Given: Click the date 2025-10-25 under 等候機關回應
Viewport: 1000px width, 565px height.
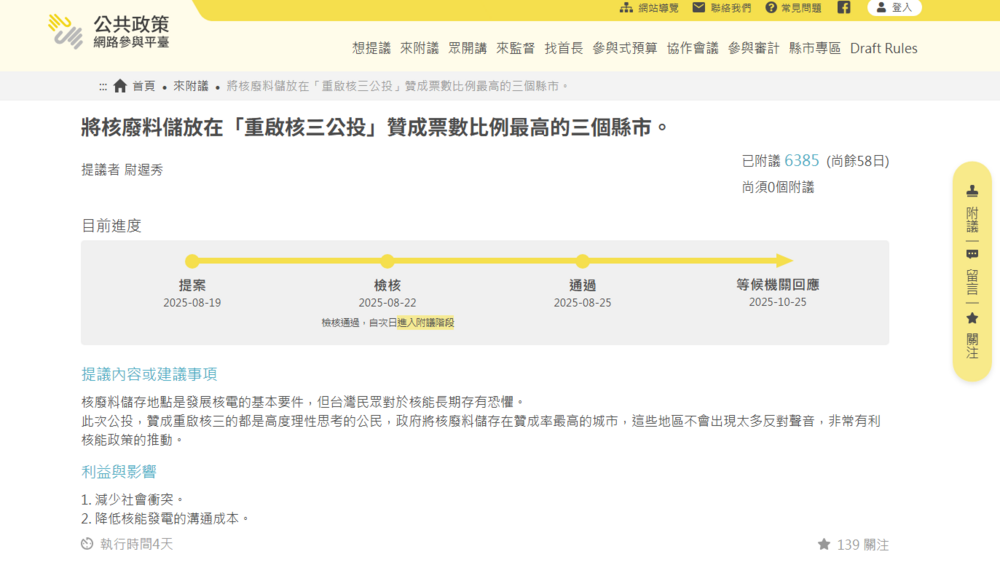Looking at the screenshot, I should coord(777,302).
